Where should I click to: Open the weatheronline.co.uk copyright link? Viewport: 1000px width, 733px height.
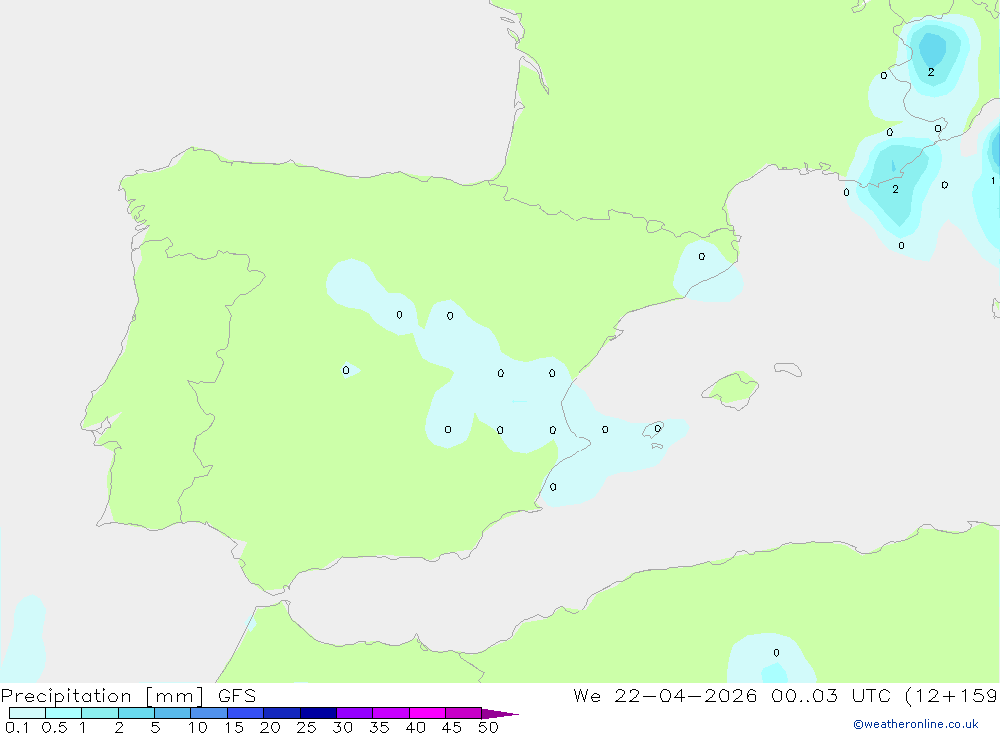coord(916,724)
